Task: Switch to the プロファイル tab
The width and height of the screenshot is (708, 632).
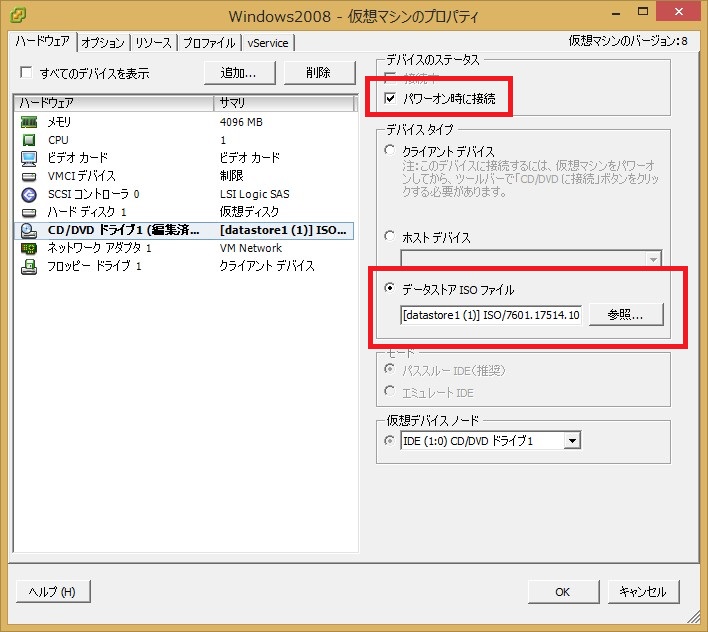Action: (209, 43)
